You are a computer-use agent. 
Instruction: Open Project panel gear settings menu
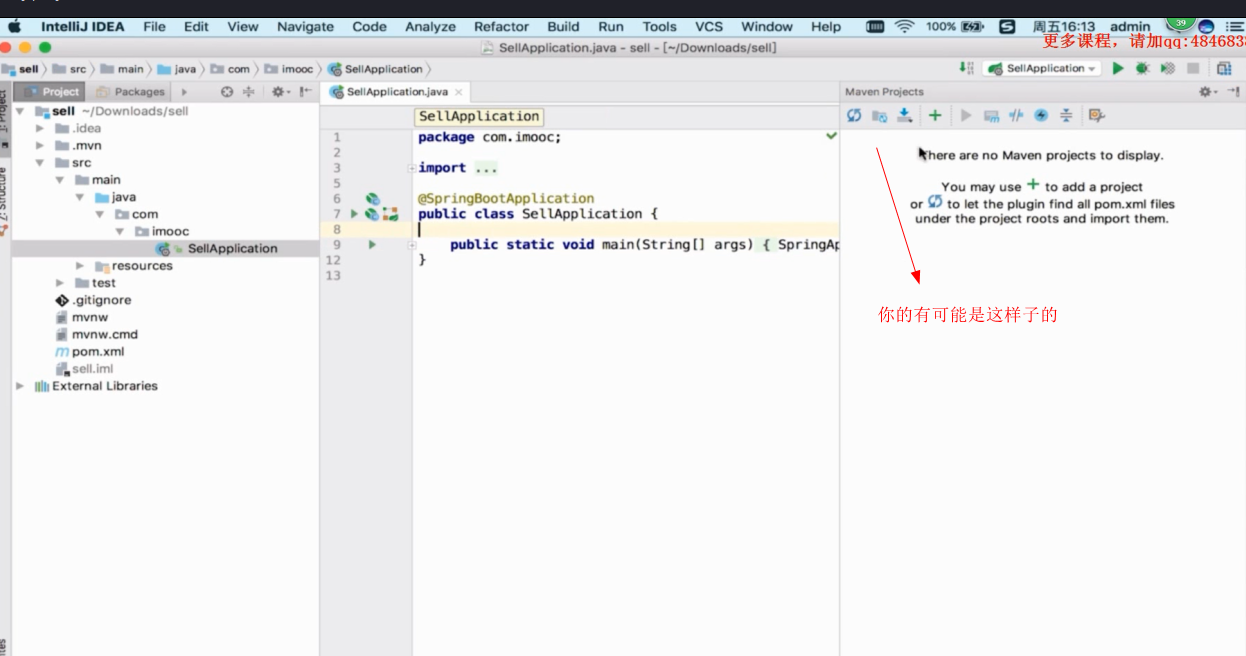point(280,92)
